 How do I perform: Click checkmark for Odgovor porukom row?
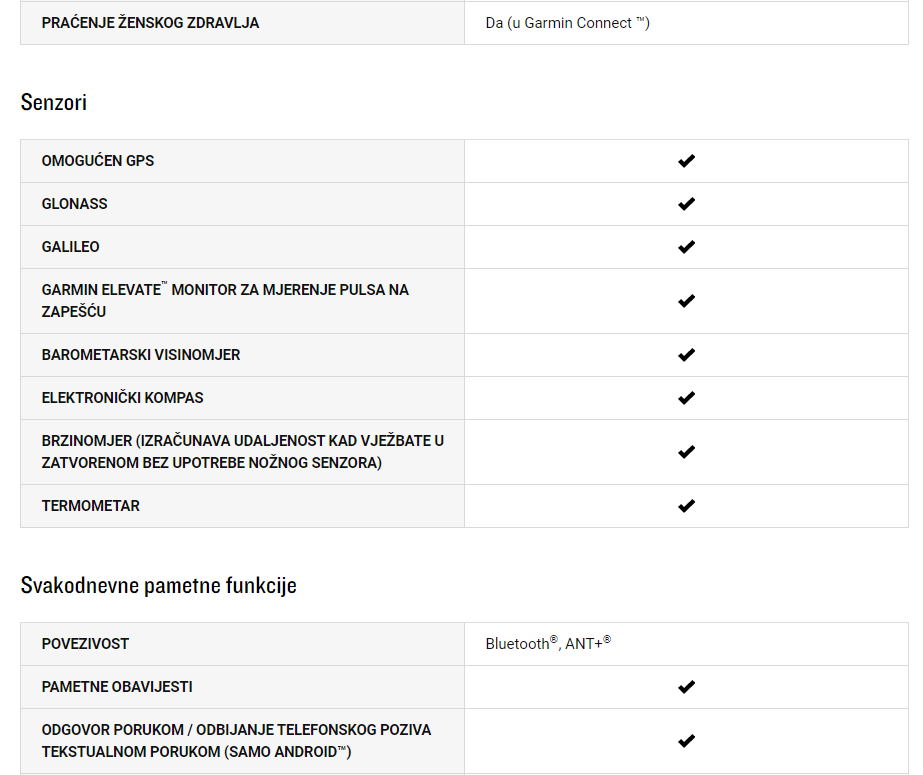tap(686, 741)
